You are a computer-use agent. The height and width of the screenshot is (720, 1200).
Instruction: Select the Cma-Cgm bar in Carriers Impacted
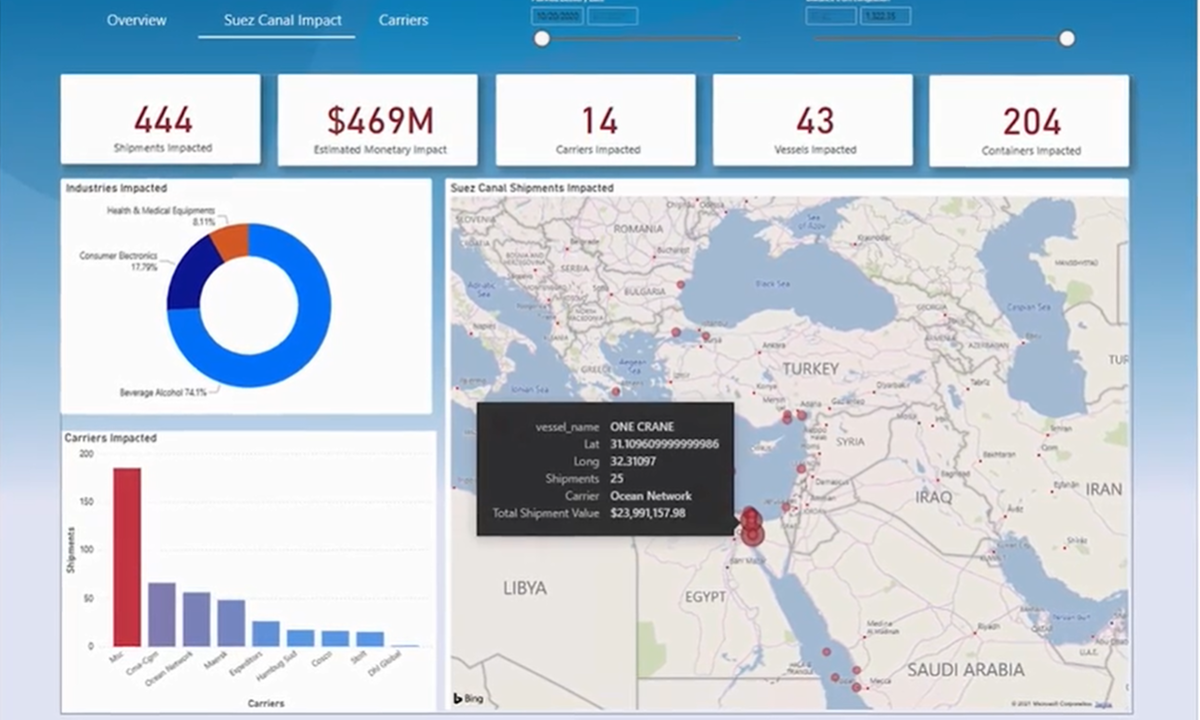coord(162,614)
